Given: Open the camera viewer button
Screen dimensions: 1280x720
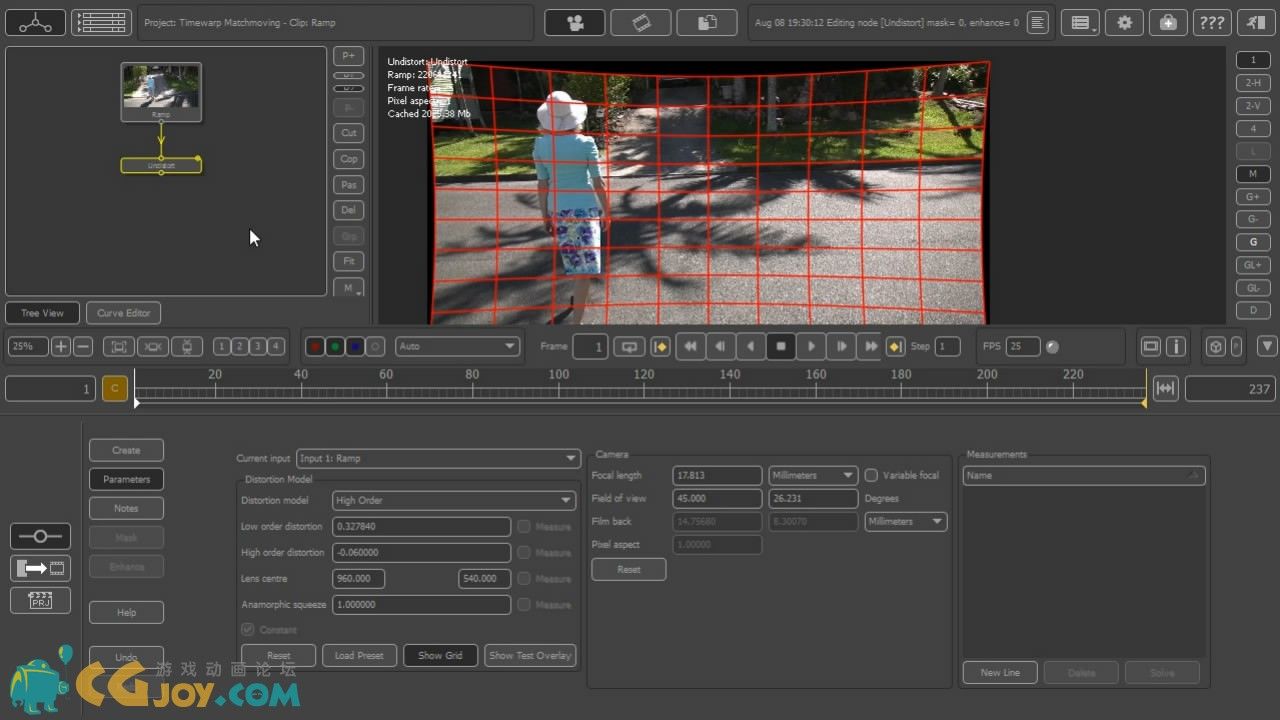Looking at the screenshot, I should [574, 22].
